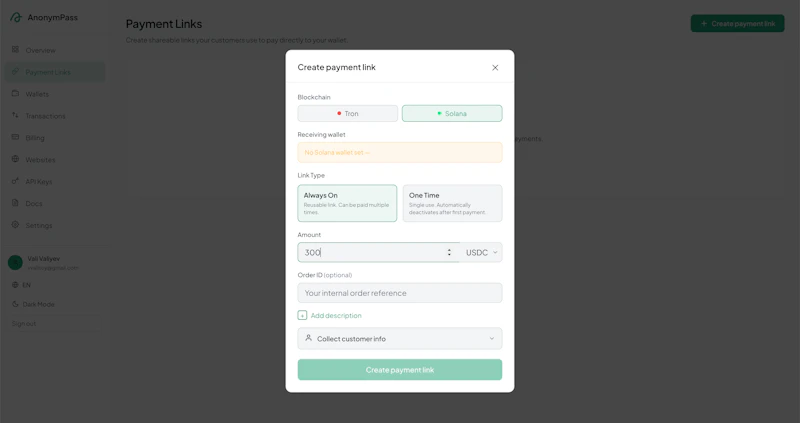Click the AnonymPass logo icon
This screenshot has width=800, height=423.
16,17
